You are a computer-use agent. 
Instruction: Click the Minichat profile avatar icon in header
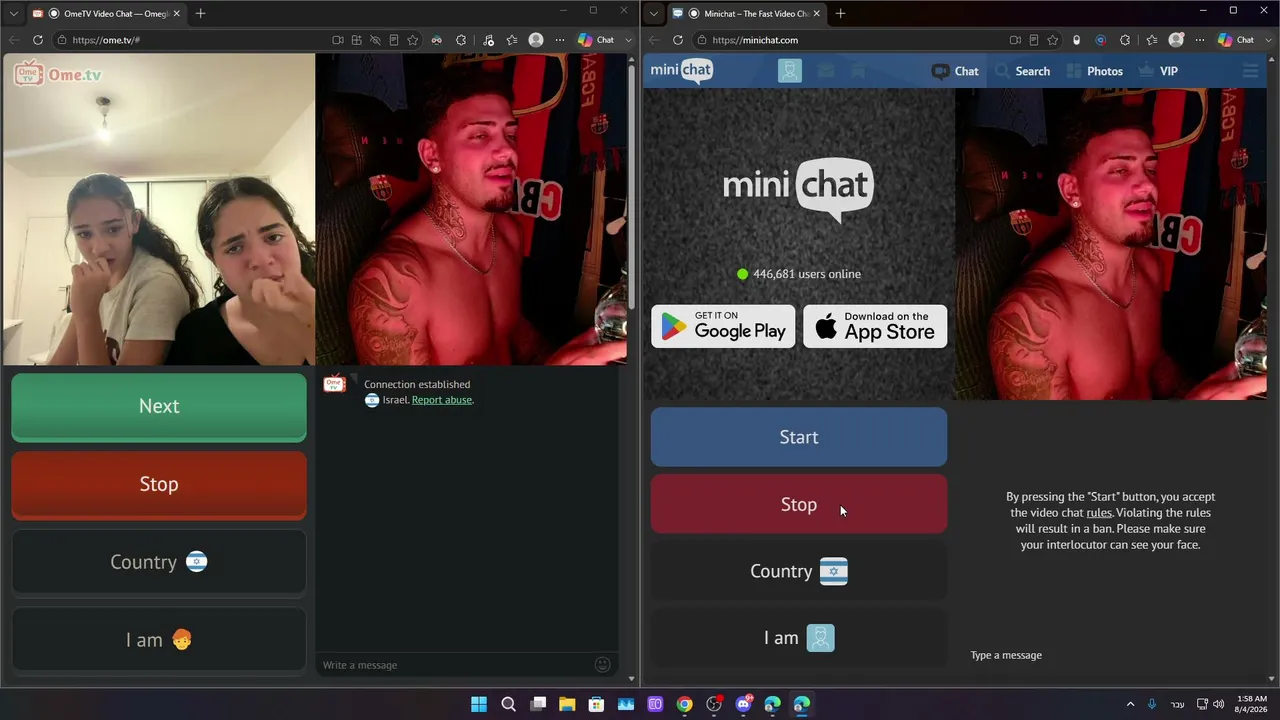click(x=790, y=71)
